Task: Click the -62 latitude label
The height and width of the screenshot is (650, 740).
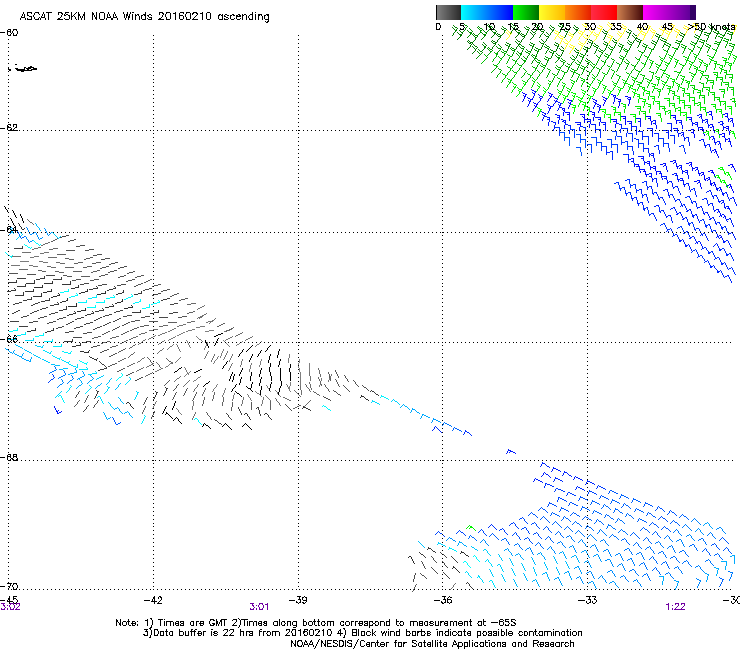Action: pyautogui.click(x=9, y=128)
